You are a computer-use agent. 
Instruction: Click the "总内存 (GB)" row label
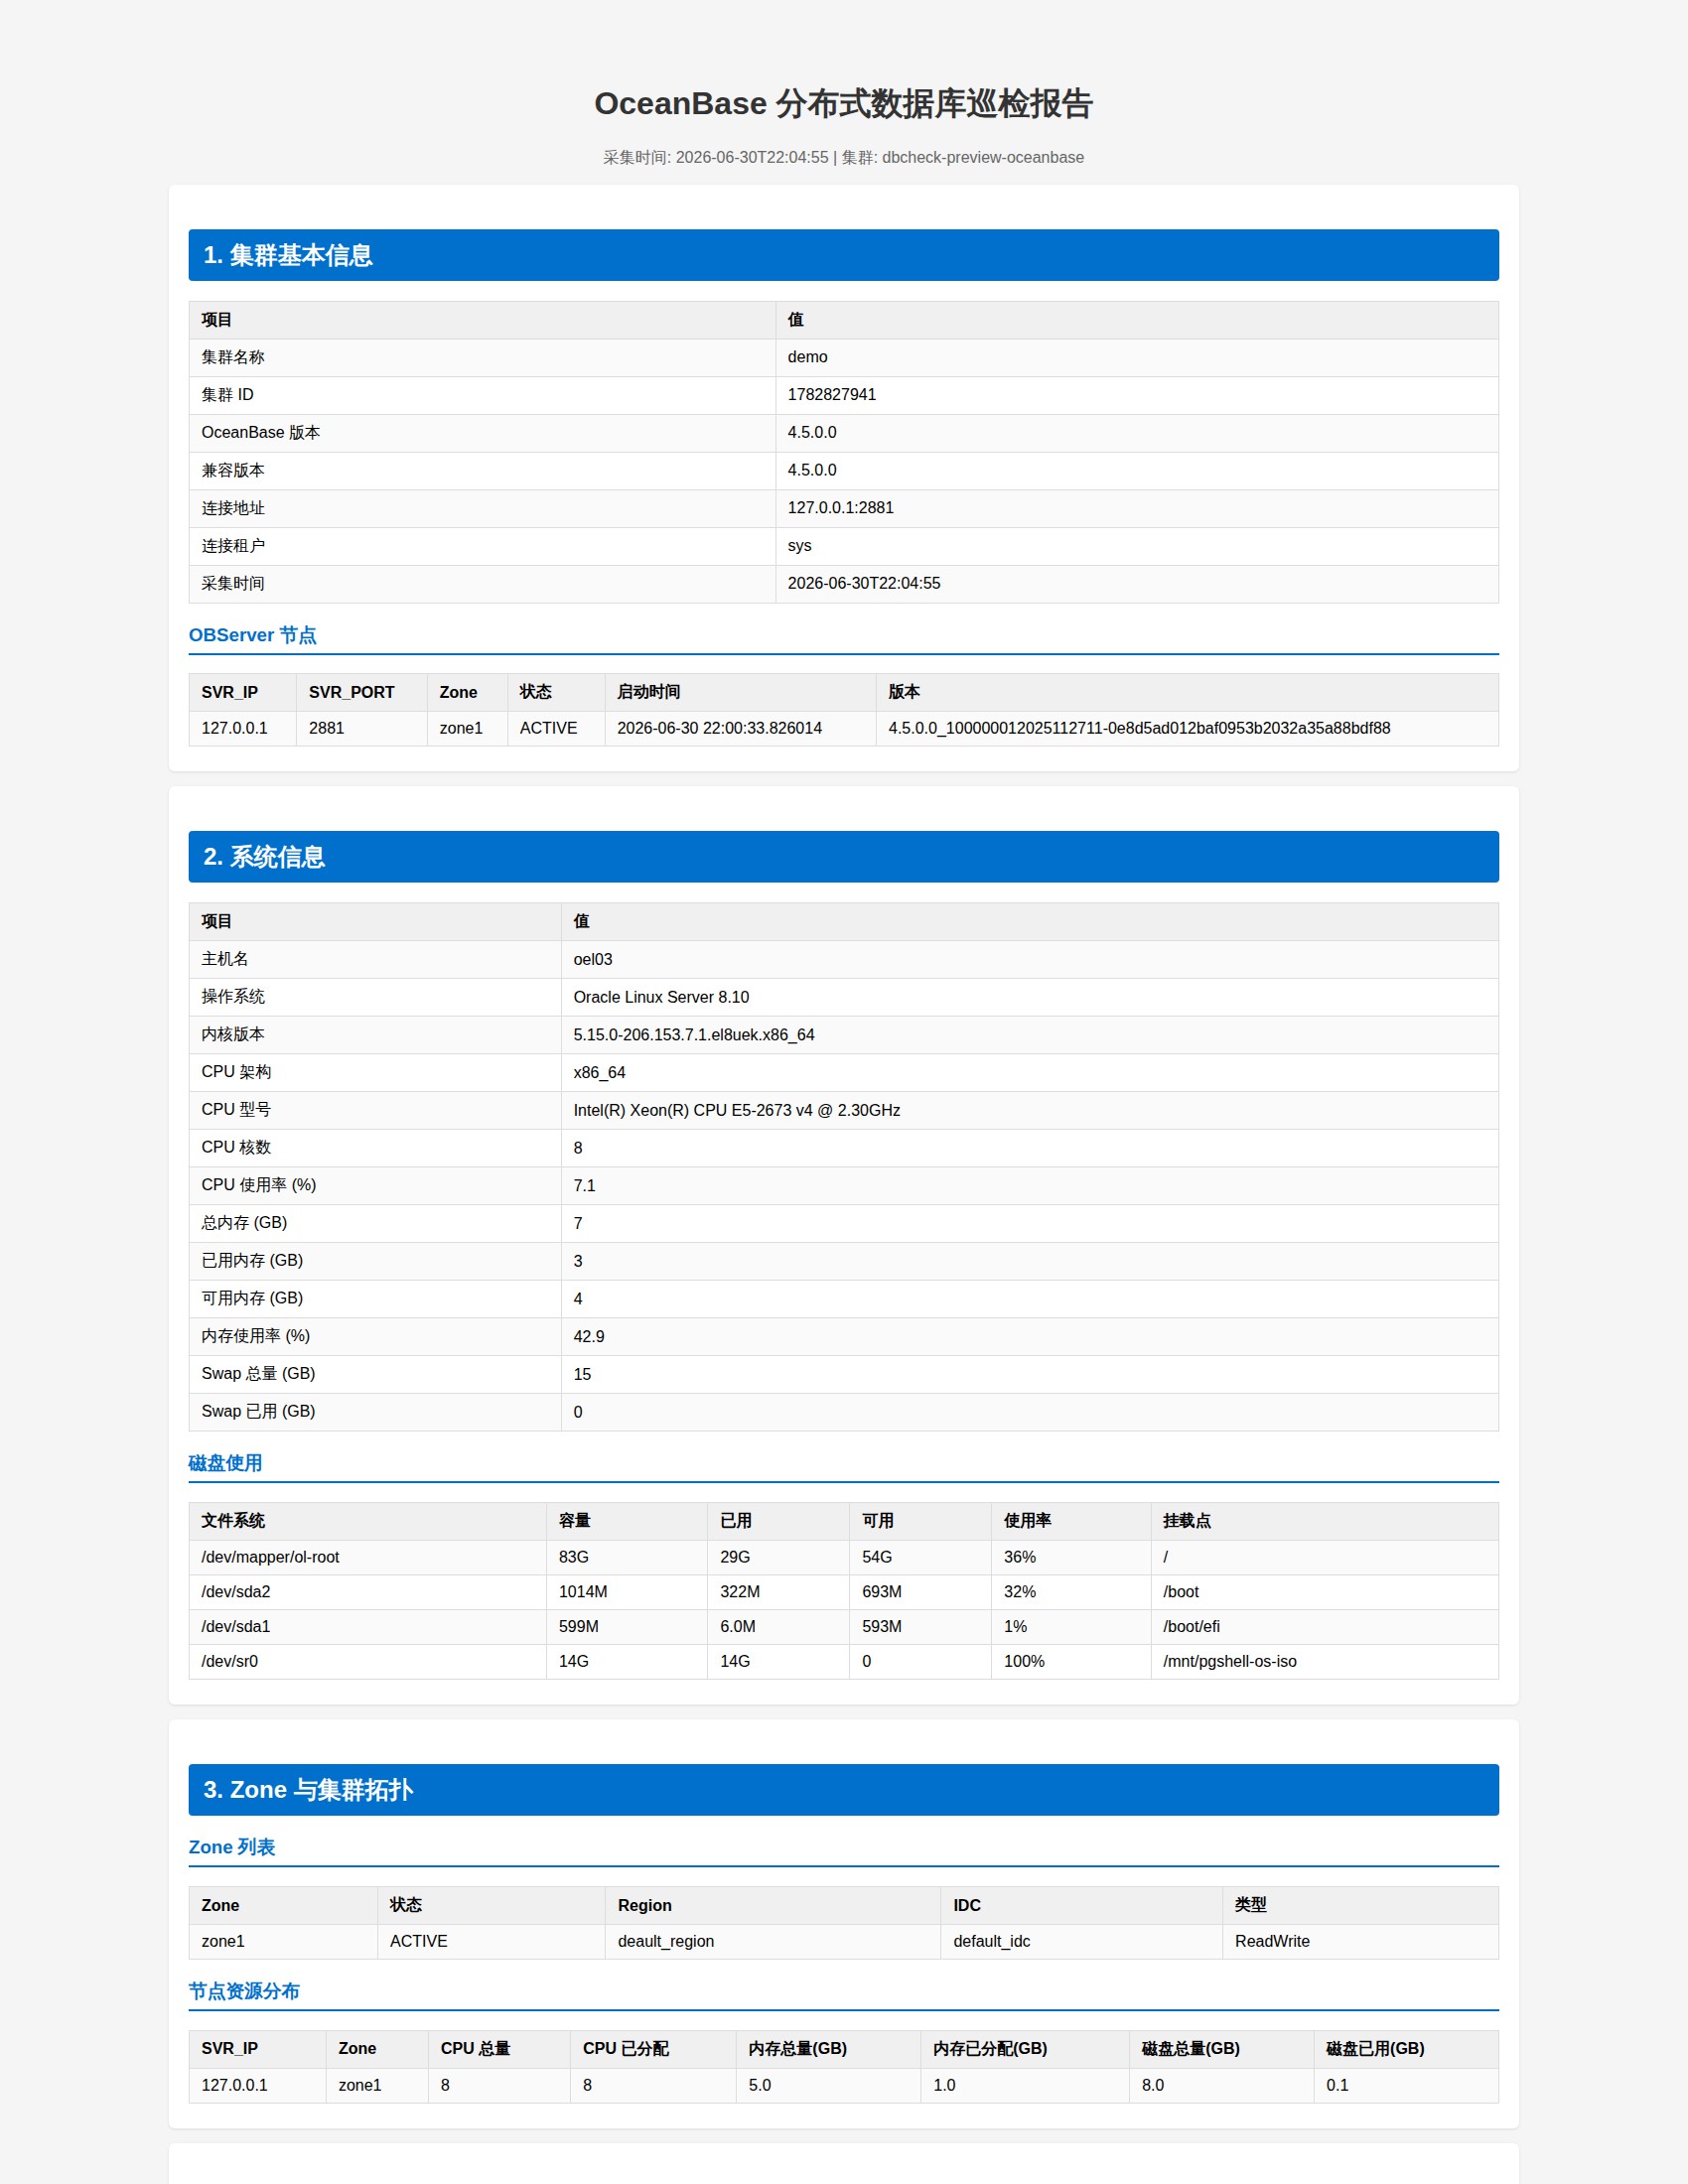pos(244,1223)
